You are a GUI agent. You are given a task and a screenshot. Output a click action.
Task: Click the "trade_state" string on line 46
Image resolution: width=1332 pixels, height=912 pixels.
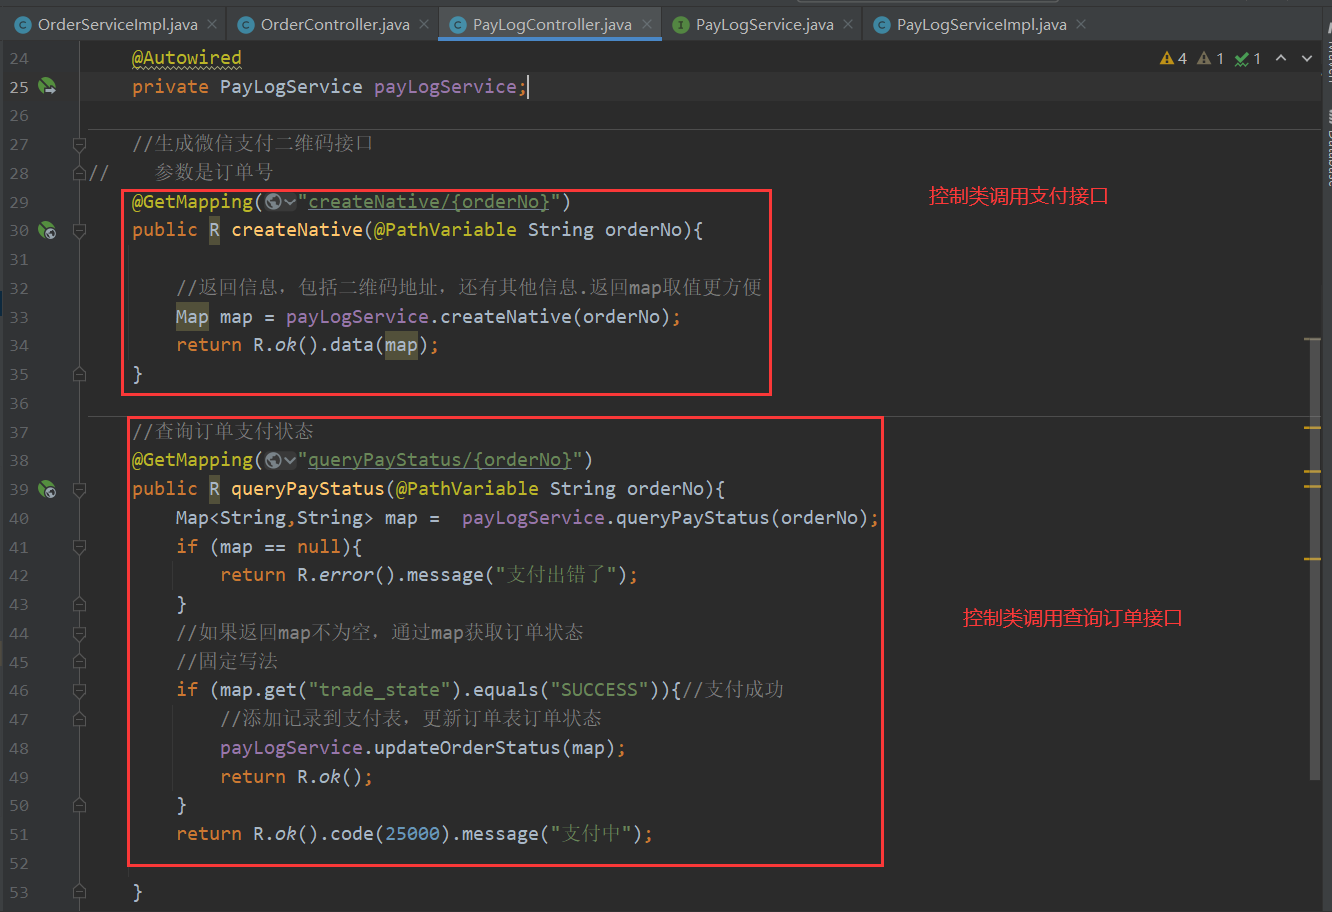[379, 690]
